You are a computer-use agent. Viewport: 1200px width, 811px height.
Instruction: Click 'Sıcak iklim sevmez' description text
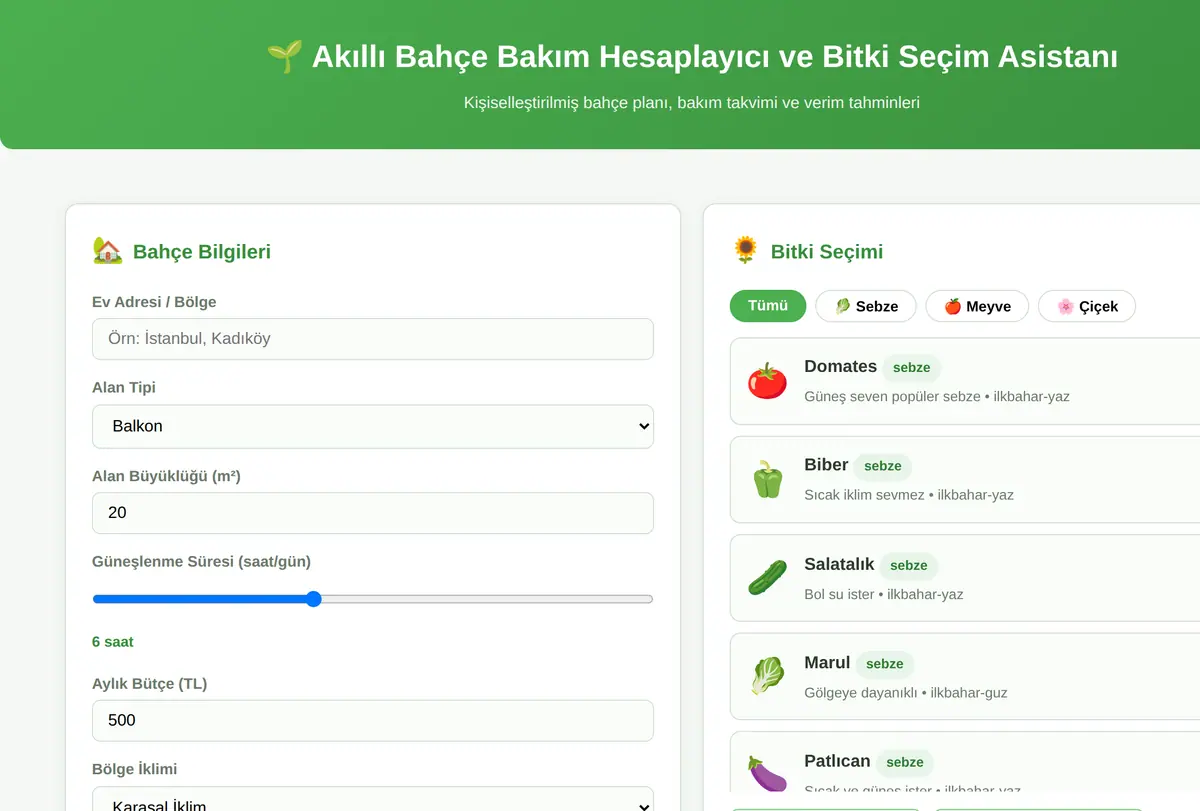tap(864, 494)
